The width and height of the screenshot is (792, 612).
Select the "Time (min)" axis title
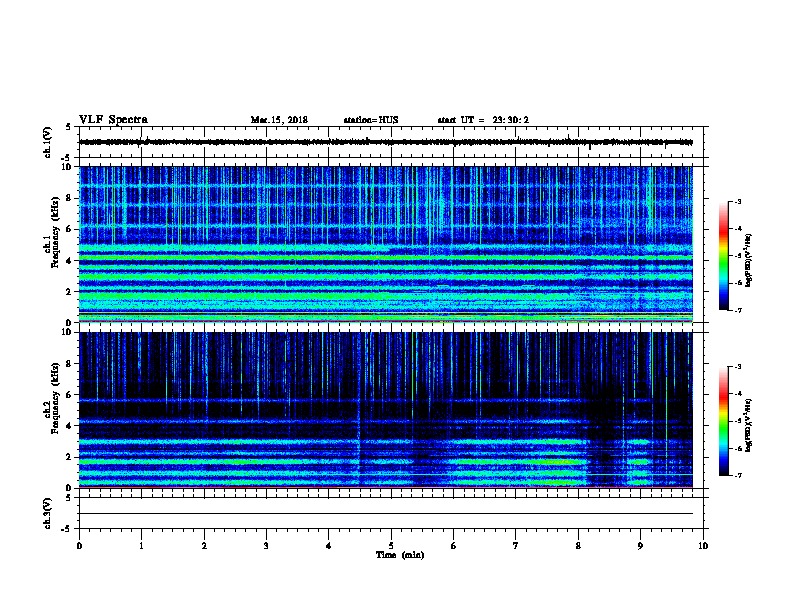click(400, 555)
